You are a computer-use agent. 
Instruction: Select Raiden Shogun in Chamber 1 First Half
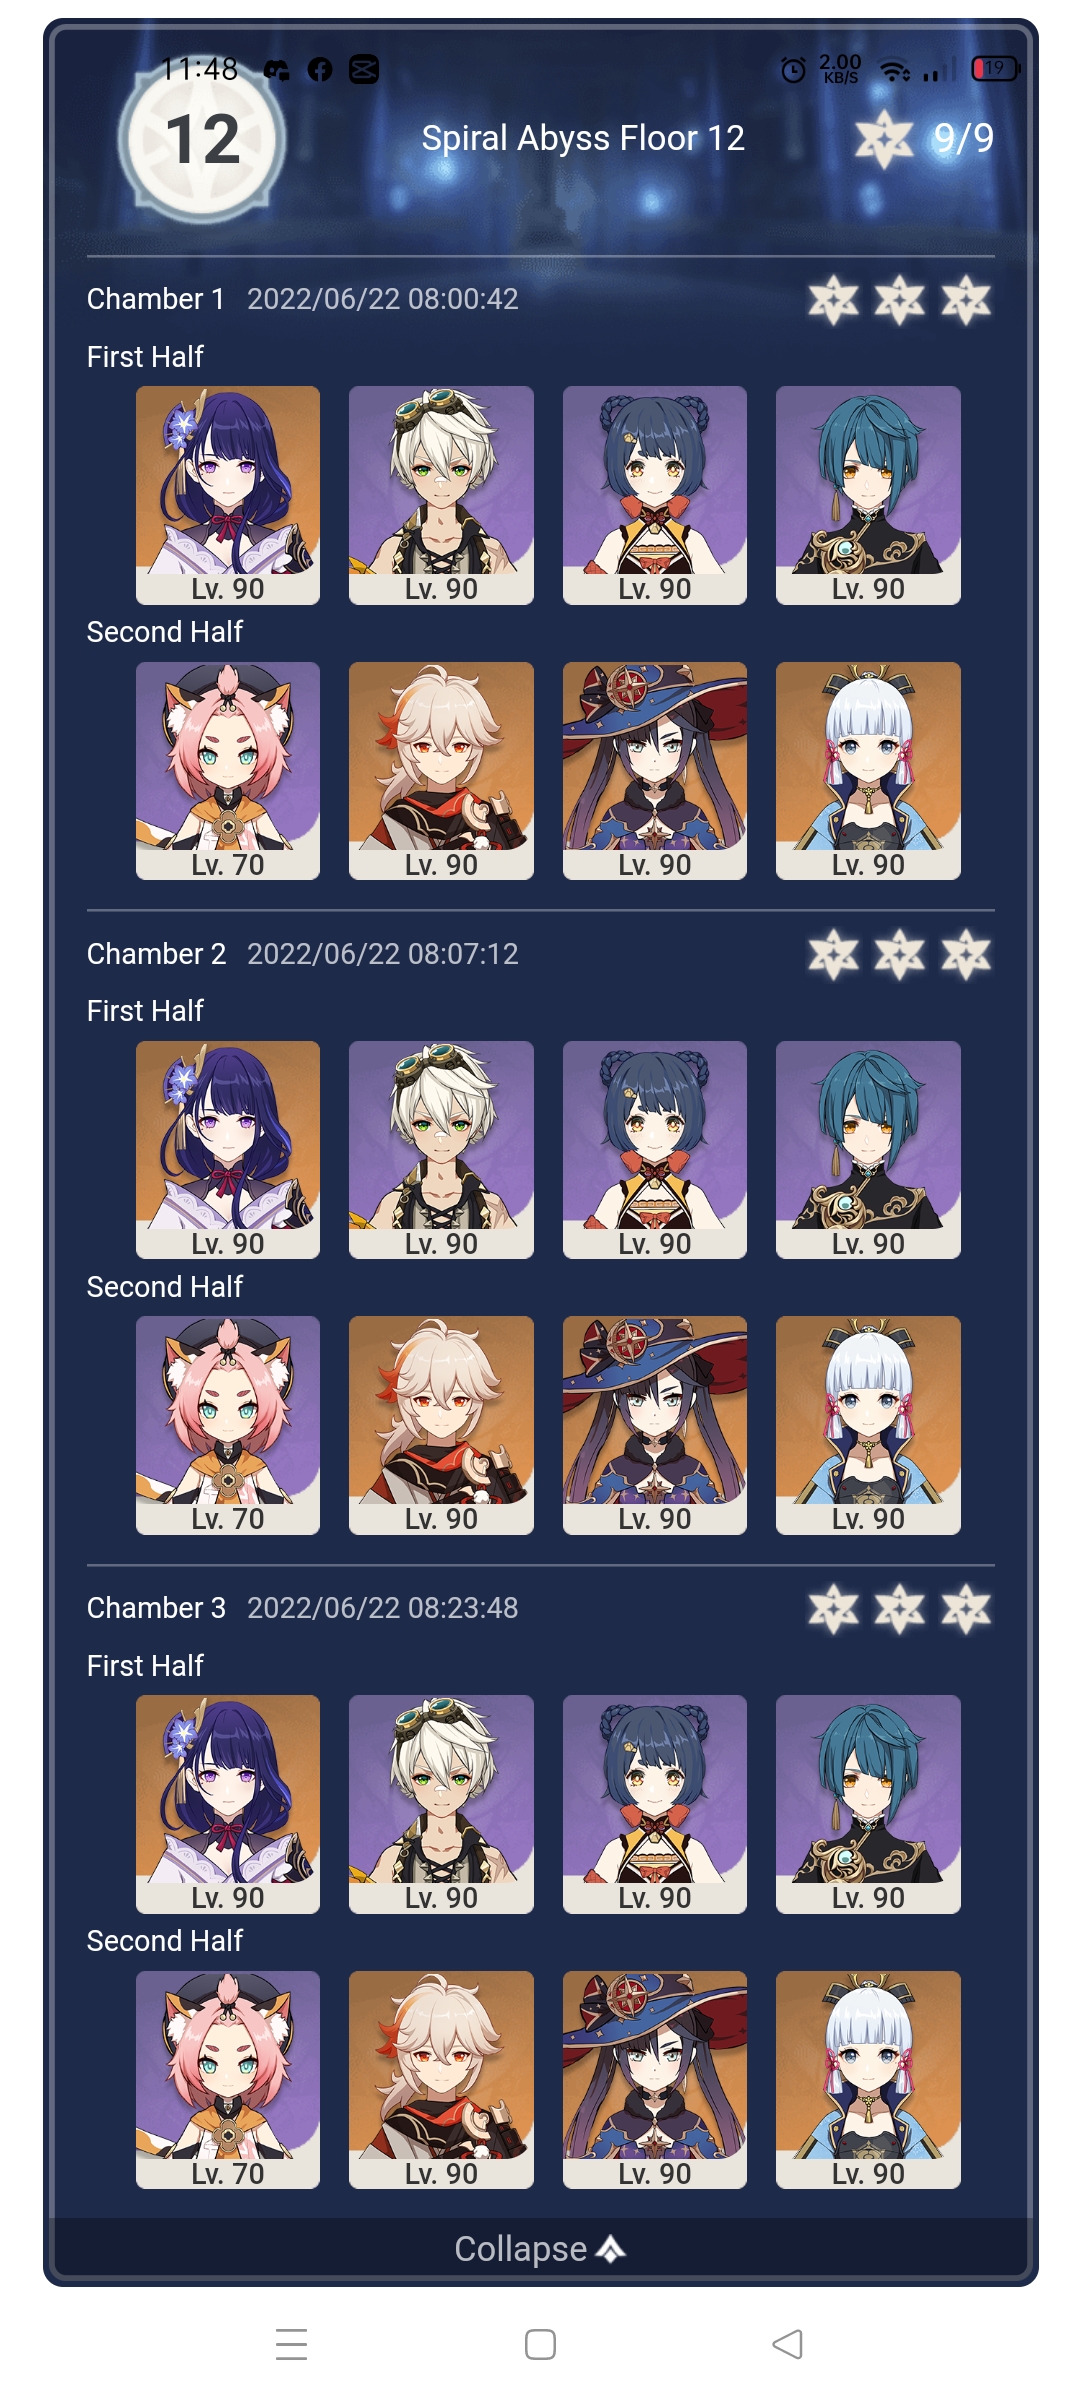(228, 495)
